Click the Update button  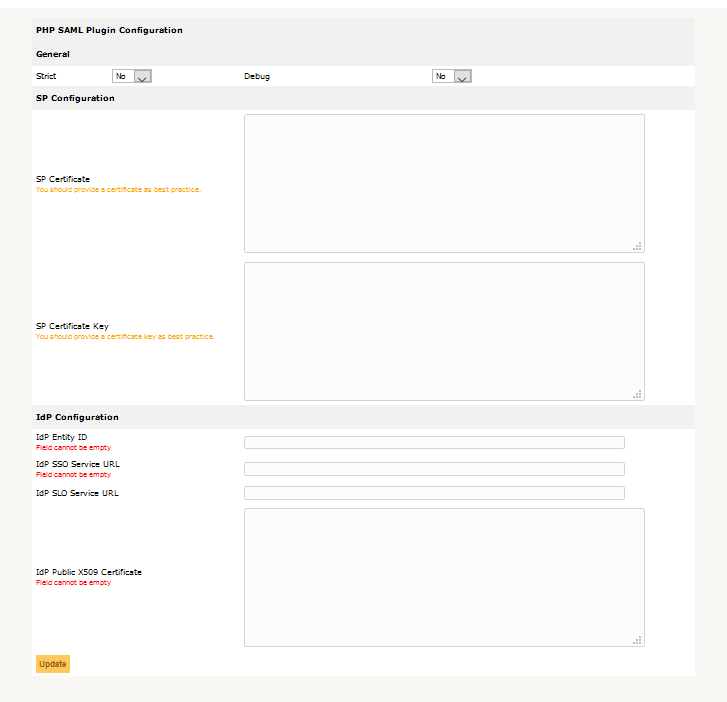click(x=53, y=664)
